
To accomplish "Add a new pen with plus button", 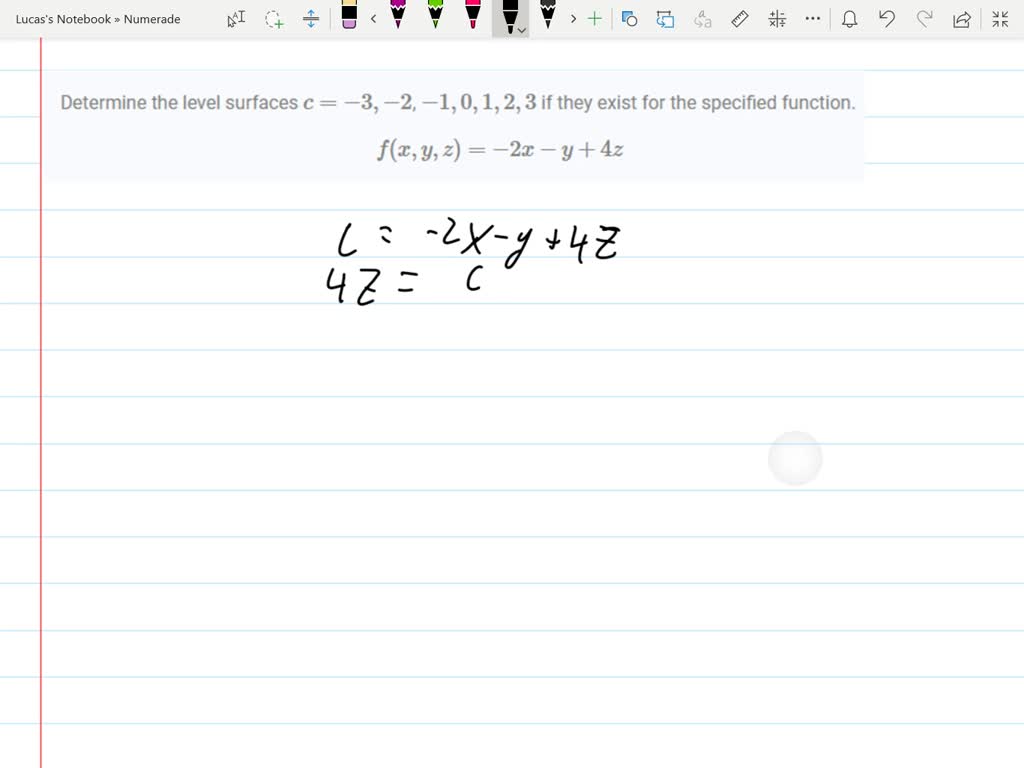I will coord(594,18).
